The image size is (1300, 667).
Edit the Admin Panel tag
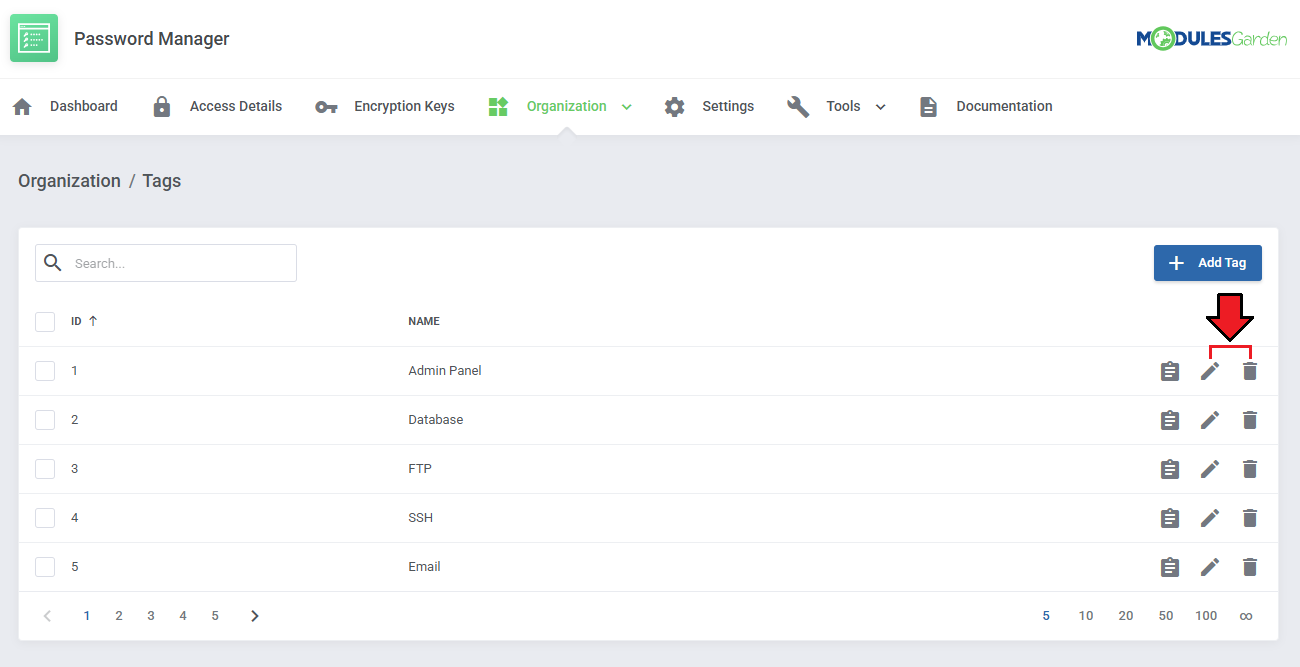coord(1210,371)
